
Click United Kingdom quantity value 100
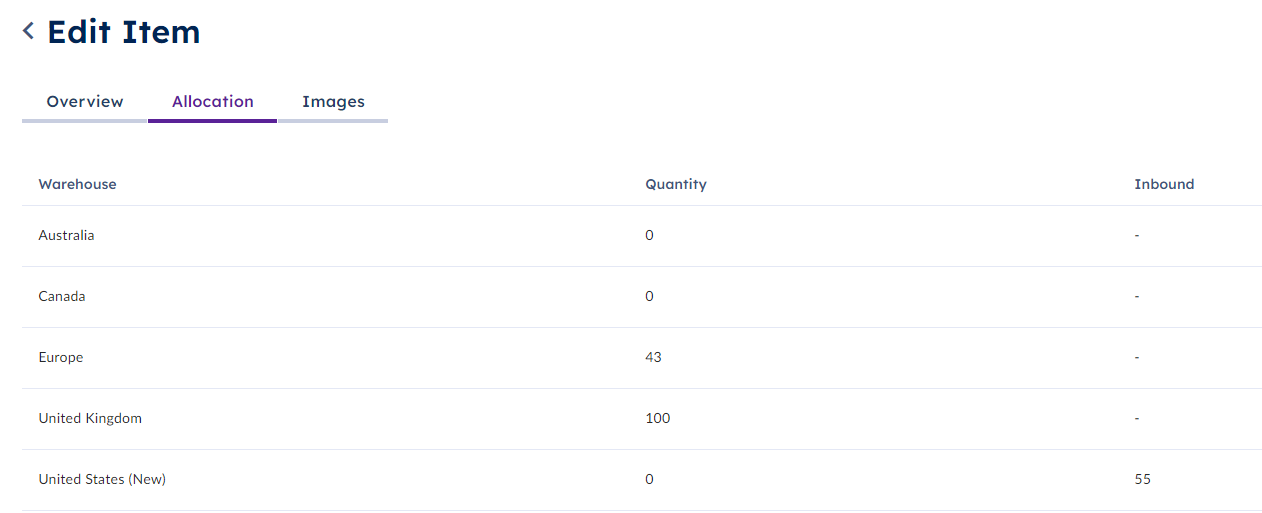pos(657,418)
